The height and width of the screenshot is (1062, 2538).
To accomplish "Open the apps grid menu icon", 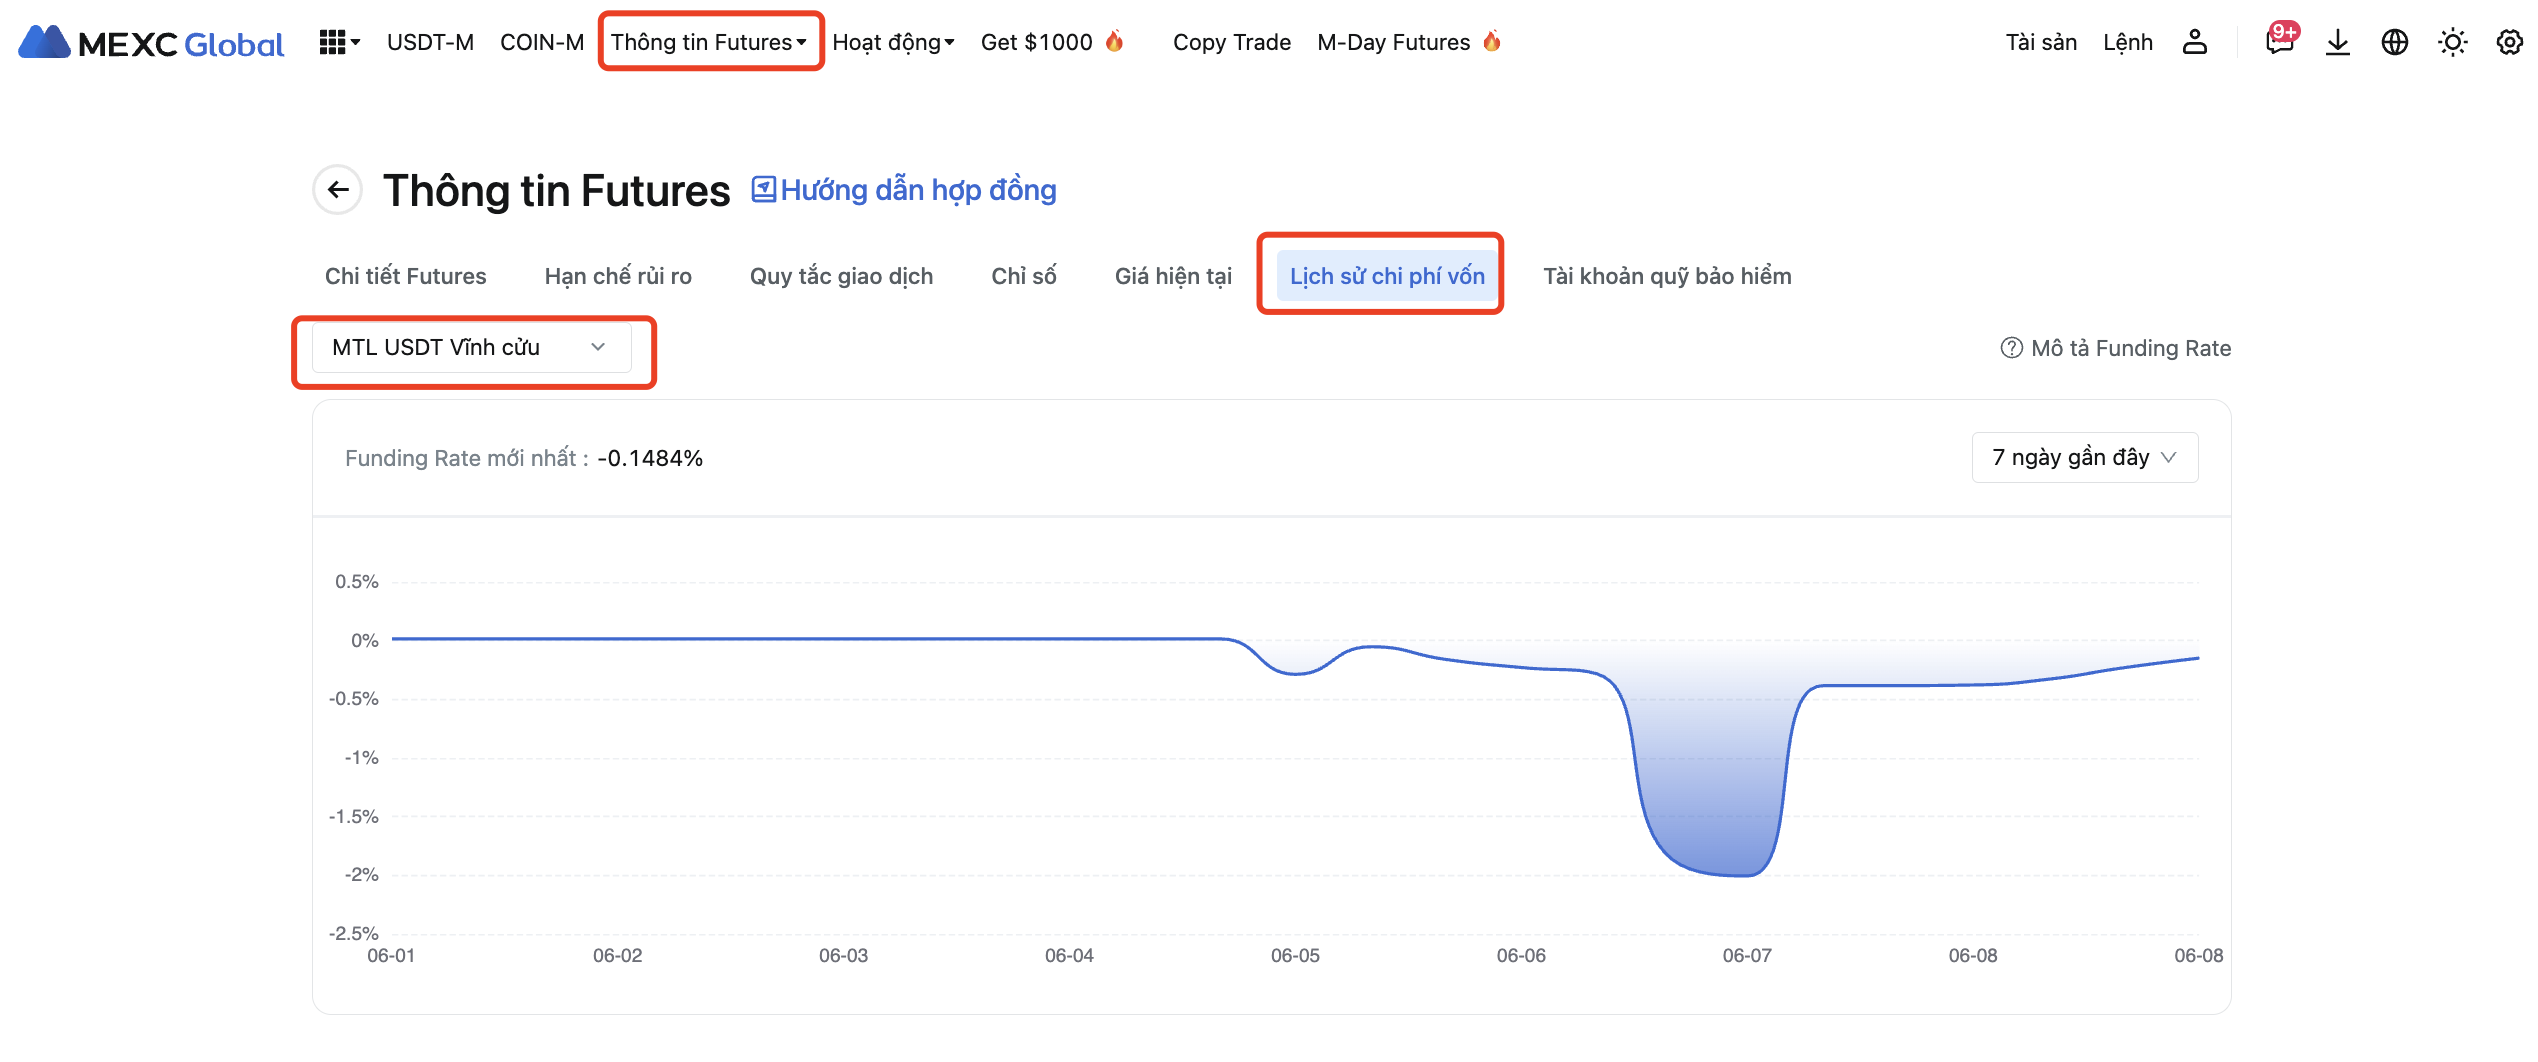I will (x=337, y=42).
